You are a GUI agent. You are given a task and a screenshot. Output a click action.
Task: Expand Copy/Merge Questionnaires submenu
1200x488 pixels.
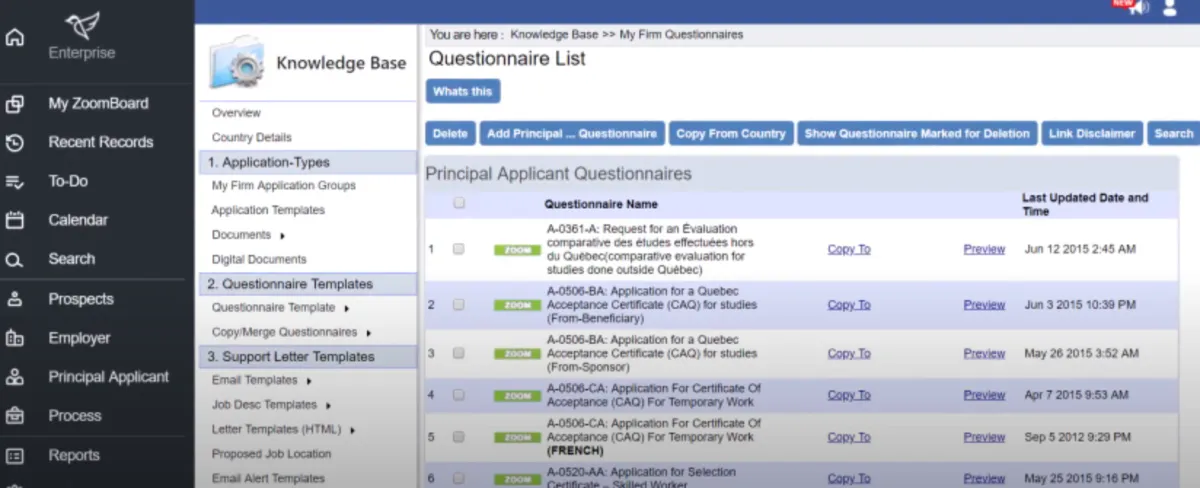click(x=368, y=333)
